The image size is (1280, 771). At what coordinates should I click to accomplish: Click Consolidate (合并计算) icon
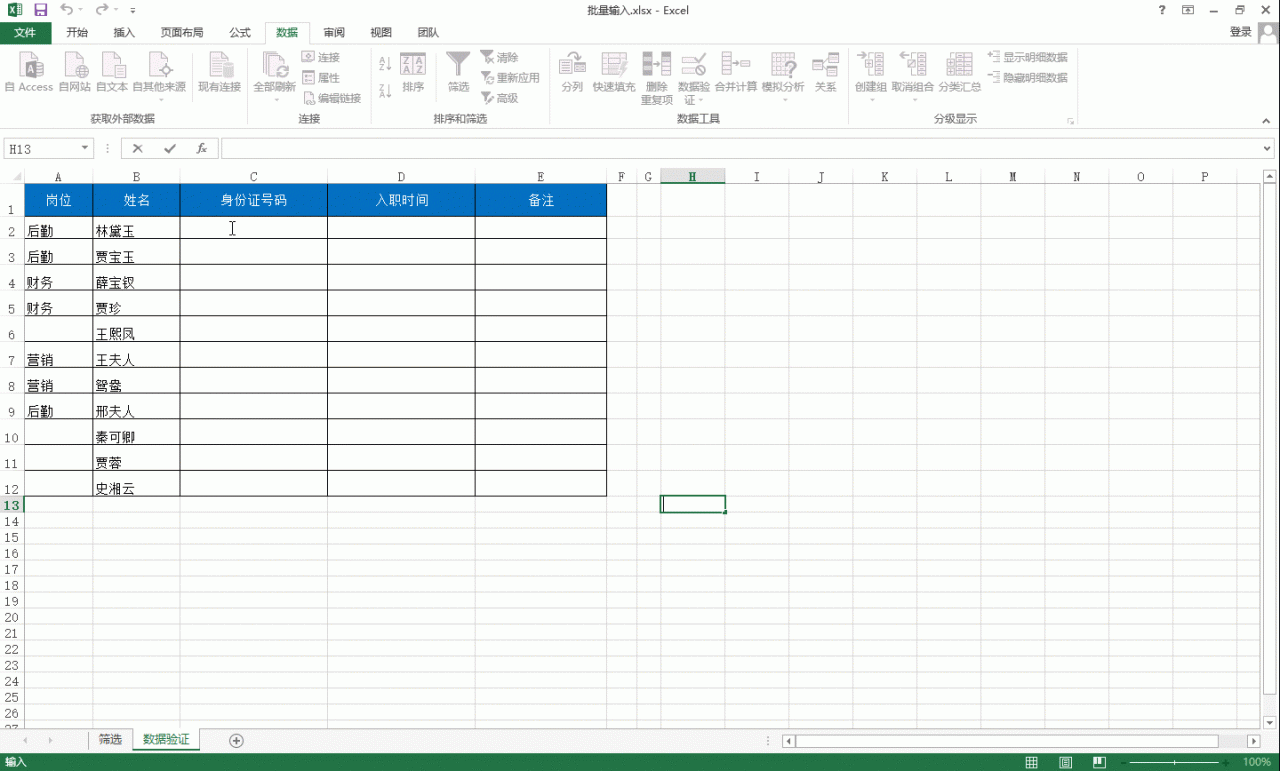click(736, 65)
